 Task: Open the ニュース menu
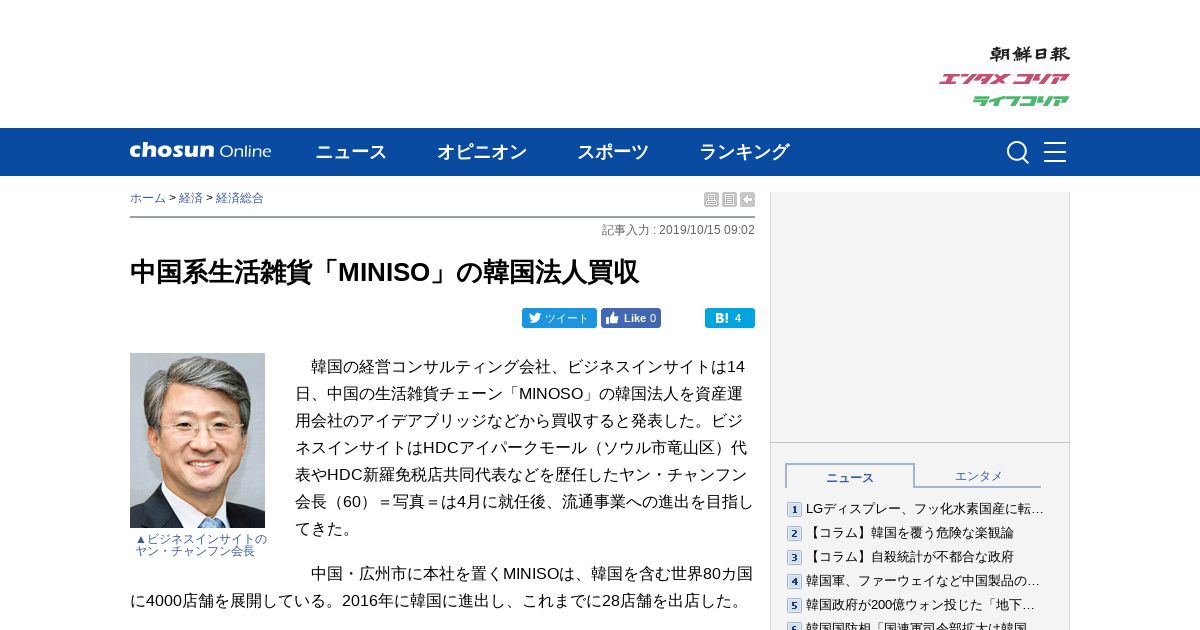click(351, 152)
